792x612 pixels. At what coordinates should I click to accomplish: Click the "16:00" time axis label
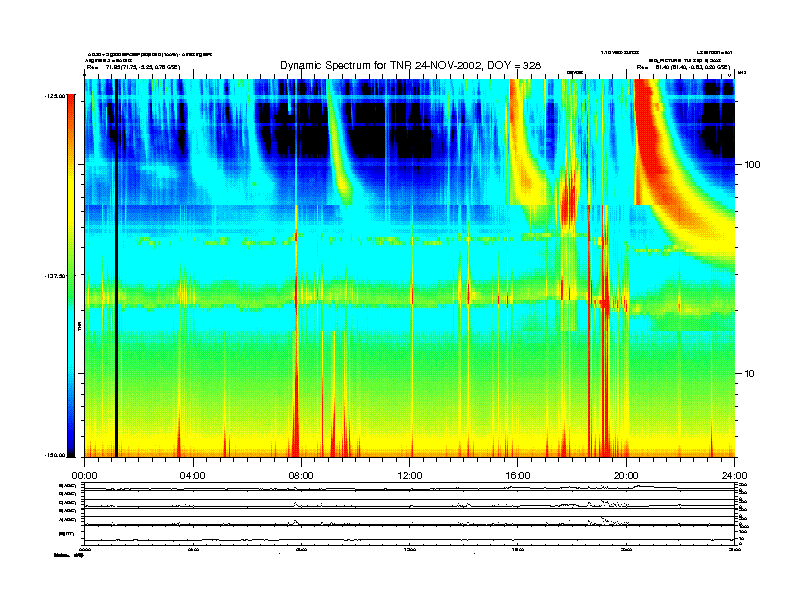click(518, 476)
